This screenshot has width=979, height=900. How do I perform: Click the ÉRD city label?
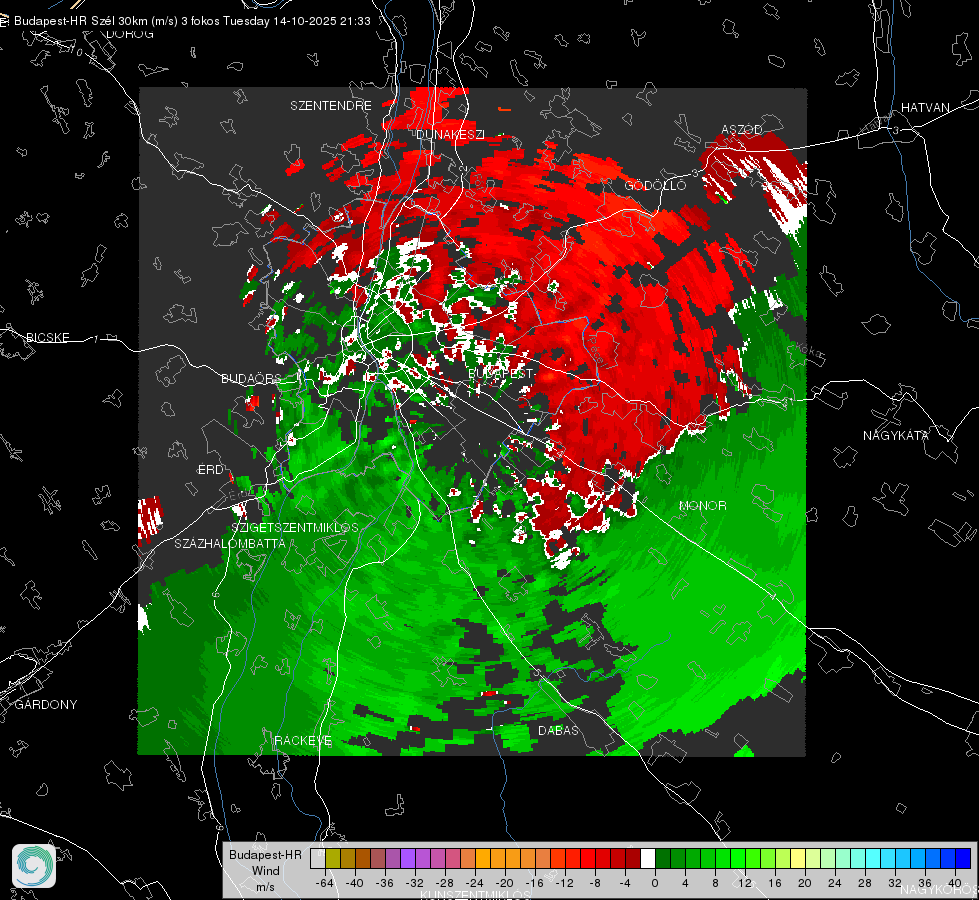(x=210, y=470)
